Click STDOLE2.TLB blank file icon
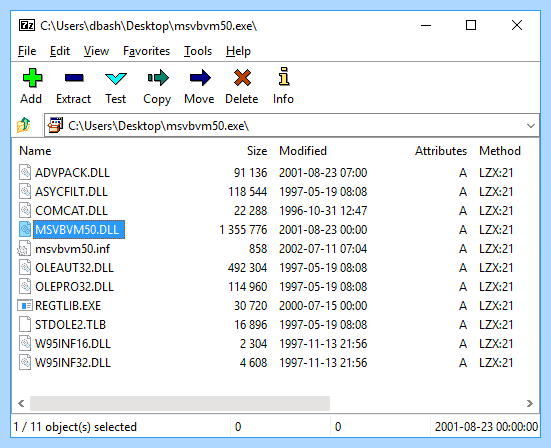 [x=25, y=324]
